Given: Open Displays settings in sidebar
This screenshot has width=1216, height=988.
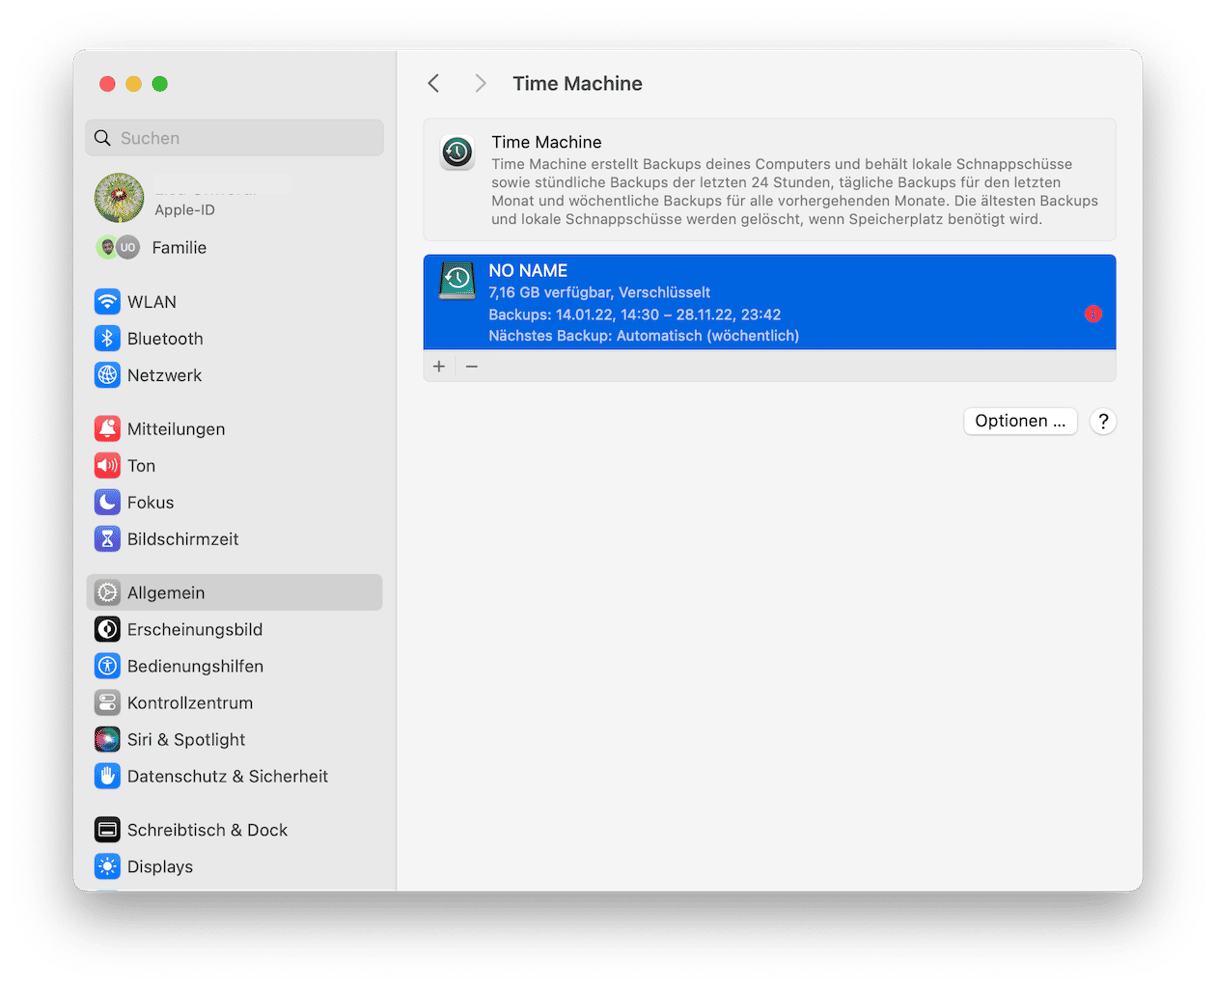Looking at the screenshot, I should click(234, 866).
